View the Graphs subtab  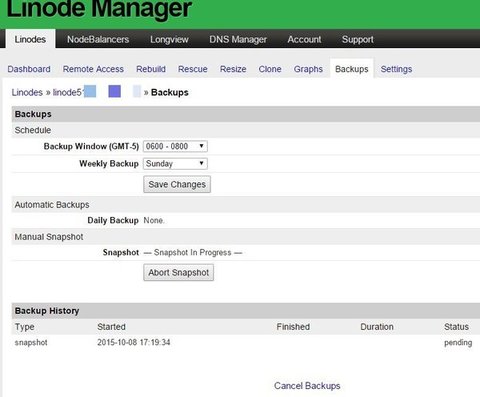(x=308, y=69)
